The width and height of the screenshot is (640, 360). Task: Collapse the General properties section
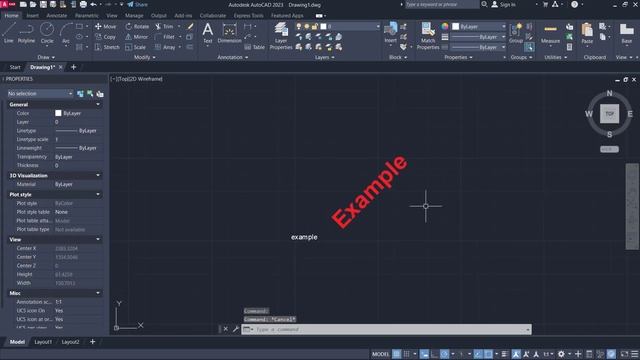(98, 104)
